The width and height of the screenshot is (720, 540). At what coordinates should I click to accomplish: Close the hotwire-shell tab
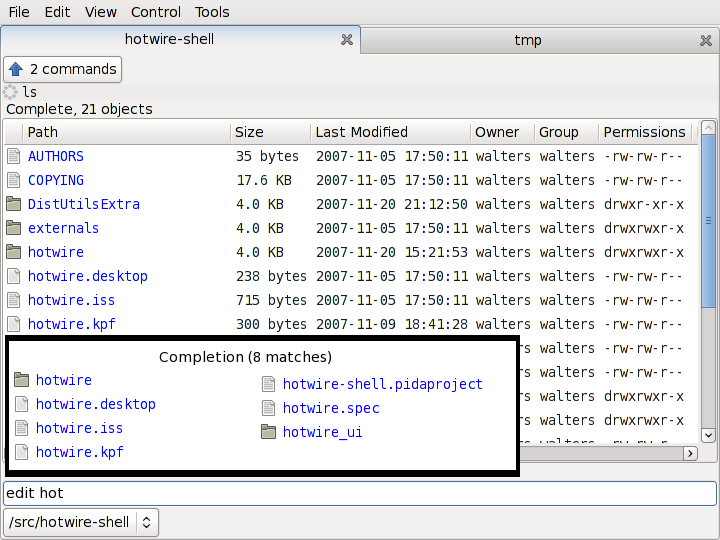point(347,40)
